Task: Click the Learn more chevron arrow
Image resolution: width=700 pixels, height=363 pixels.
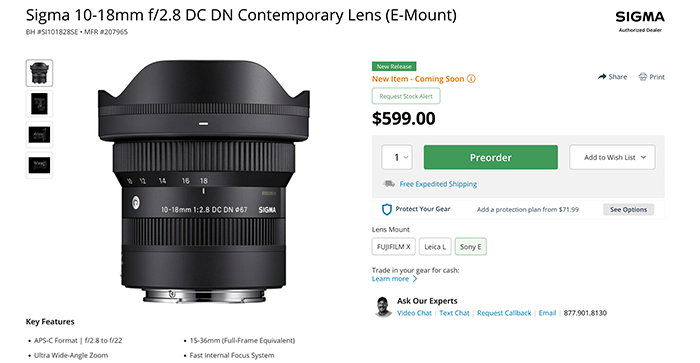Action: point(415,279)
